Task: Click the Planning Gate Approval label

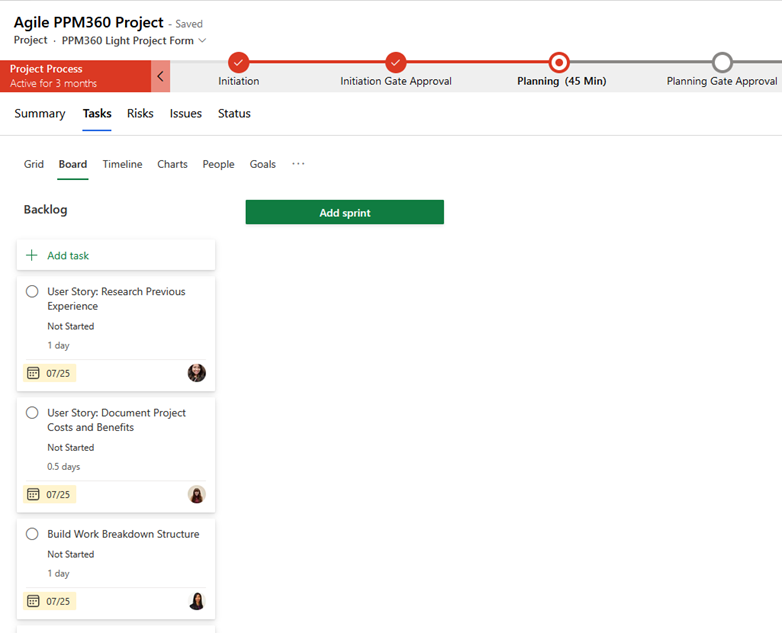Action: coord(722,81)
